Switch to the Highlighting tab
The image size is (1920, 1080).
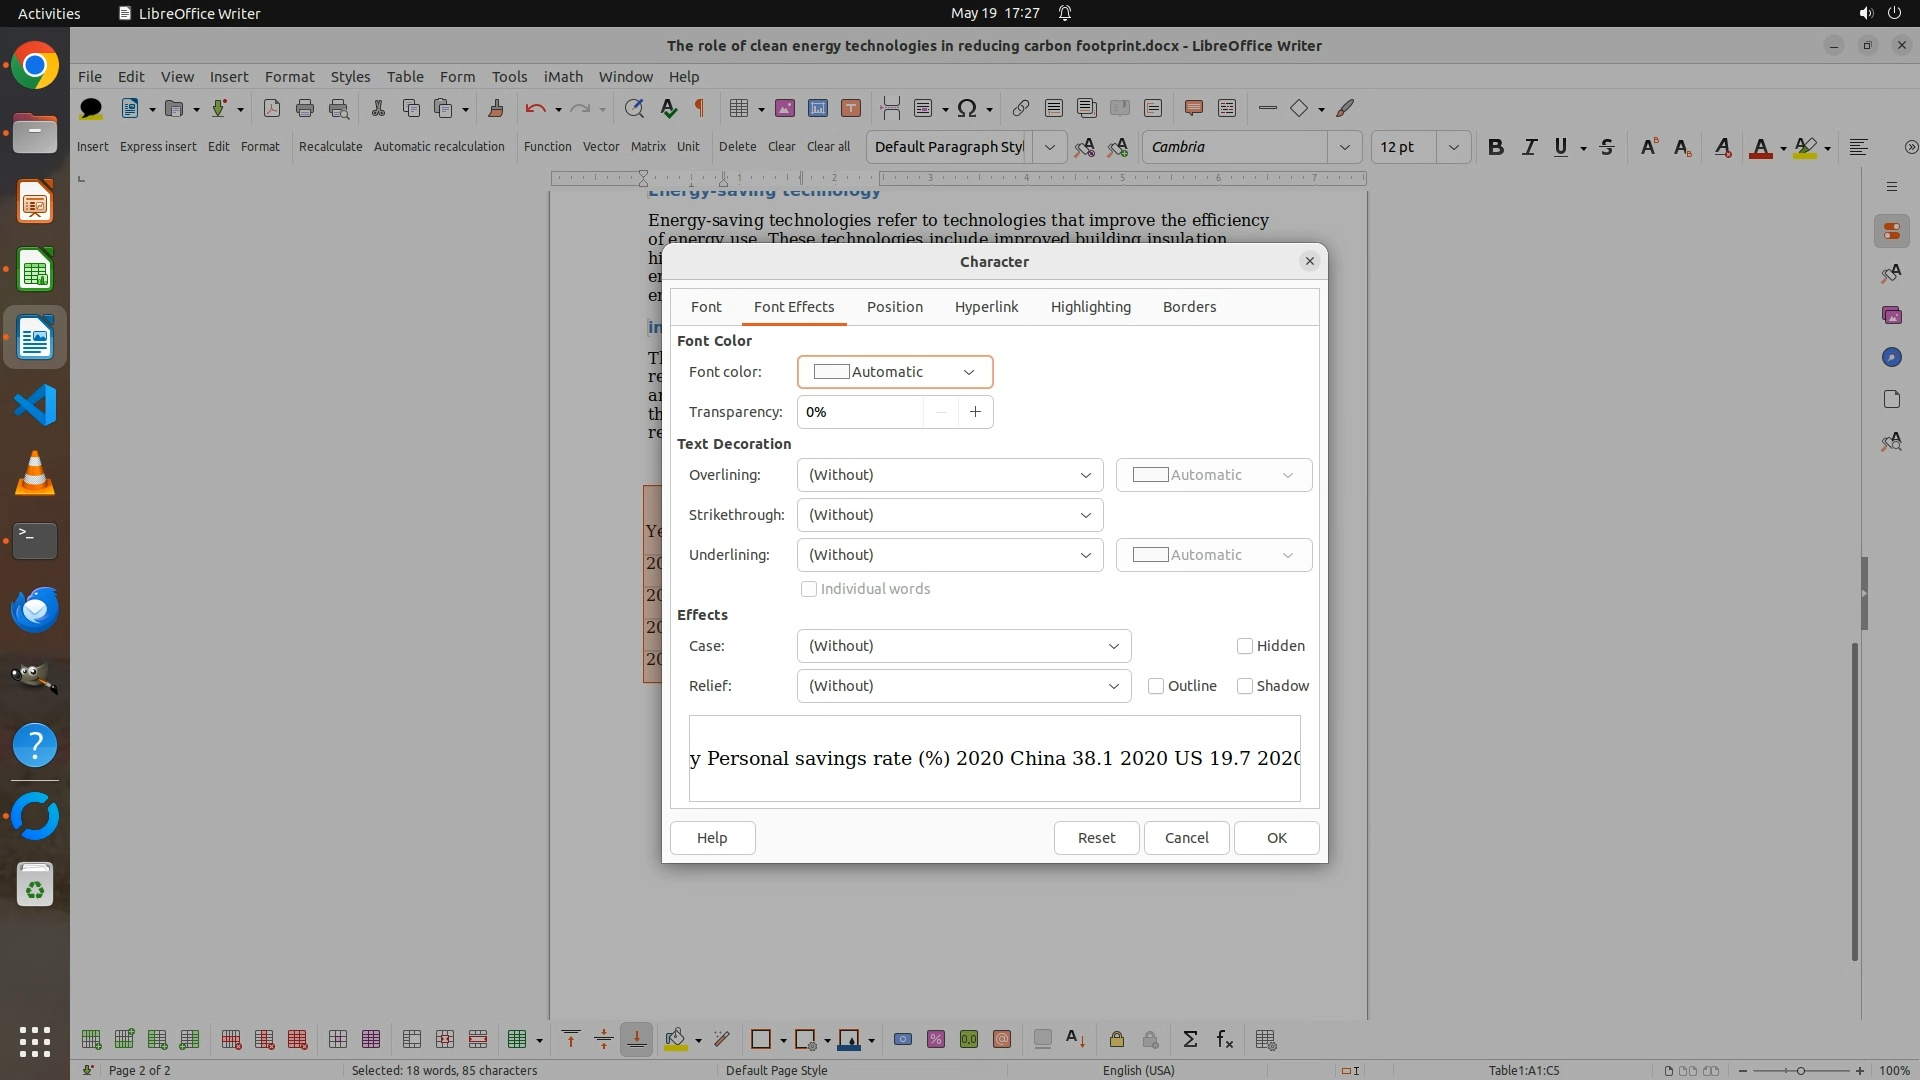click(x=1090, y=307)
